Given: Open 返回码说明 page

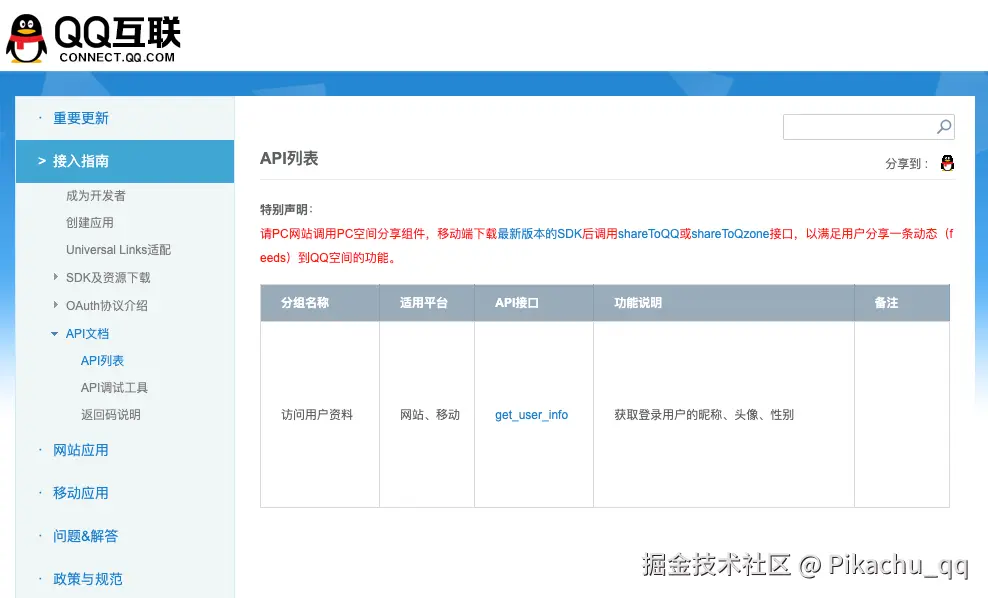Looking at the screenshot, I should click(110, 415).
